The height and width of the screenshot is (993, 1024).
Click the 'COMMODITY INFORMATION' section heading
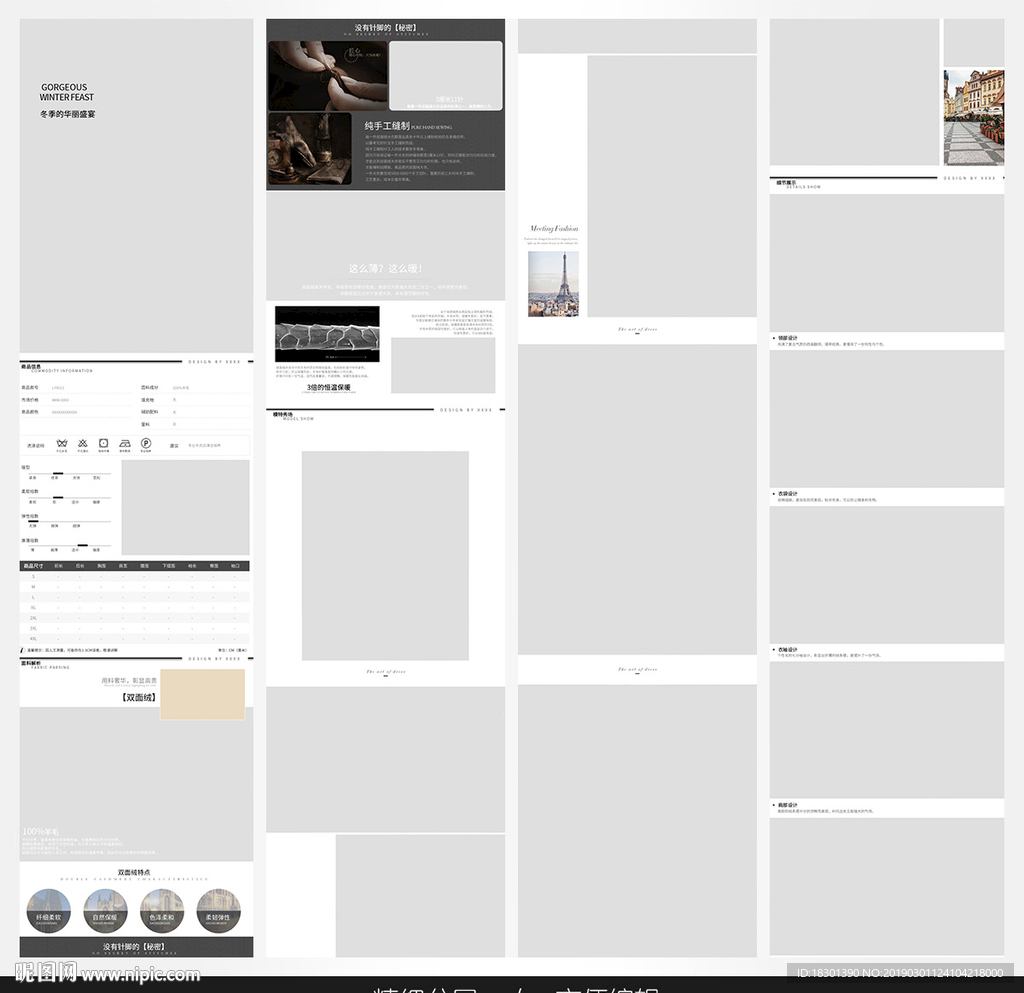tap(62, 371)
